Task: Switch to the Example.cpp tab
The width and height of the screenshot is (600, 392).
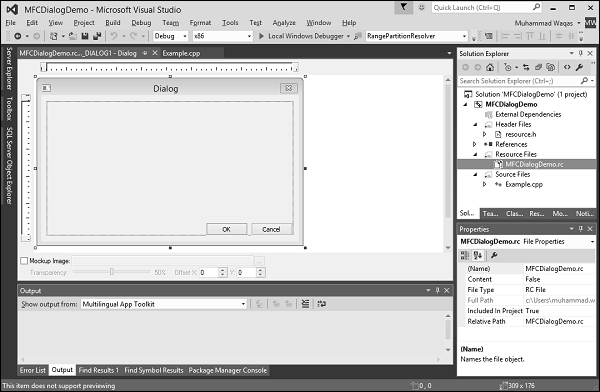Action: pyautogui.click(x=181, y=53)
